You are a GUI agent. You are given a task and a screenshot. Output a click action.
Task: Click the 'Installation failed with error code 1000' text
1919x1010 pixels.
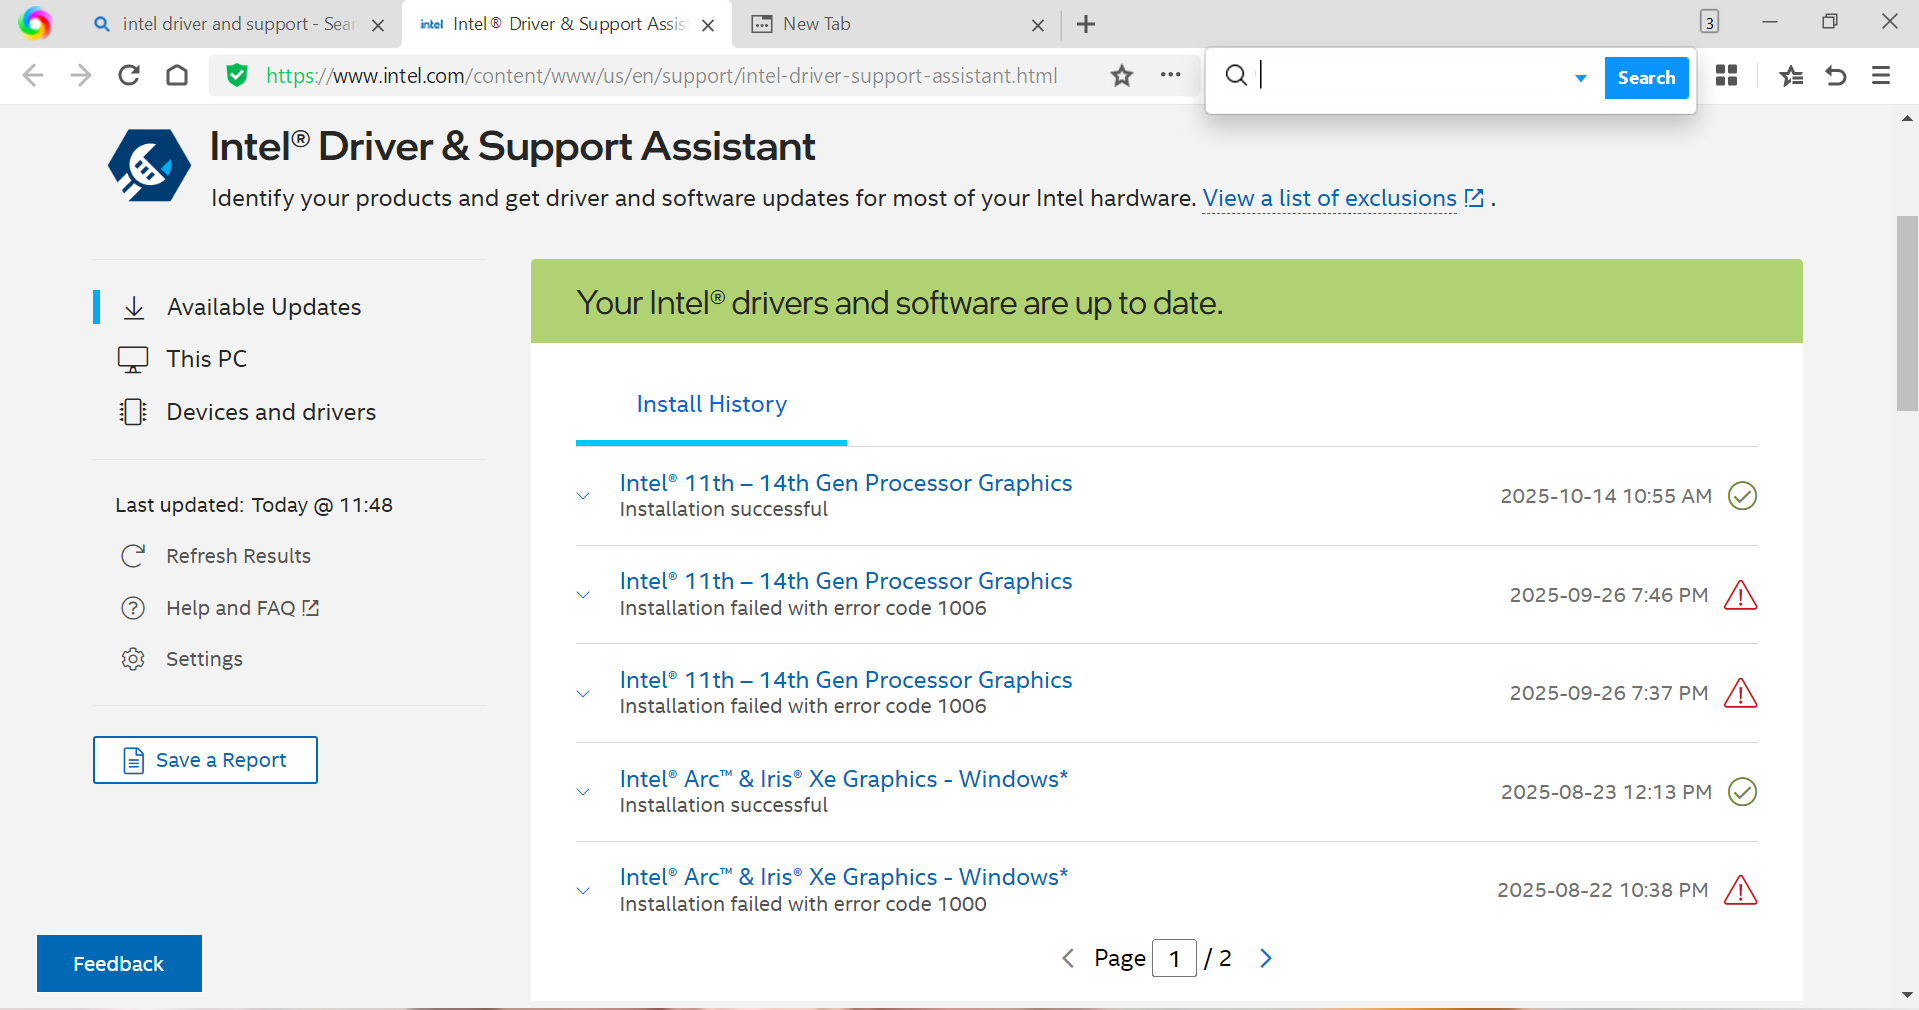tap(803, 904)
